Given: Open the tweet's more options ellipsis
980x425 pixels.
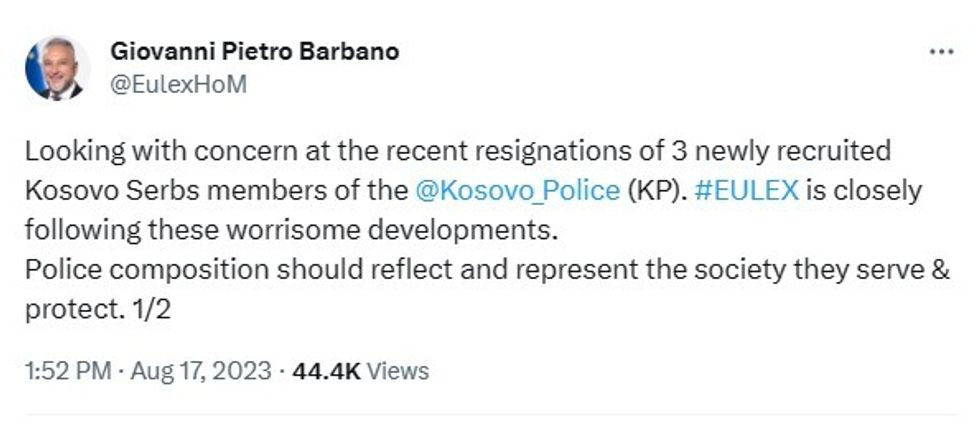Looking at the screenshot, I should click(941, 52).
